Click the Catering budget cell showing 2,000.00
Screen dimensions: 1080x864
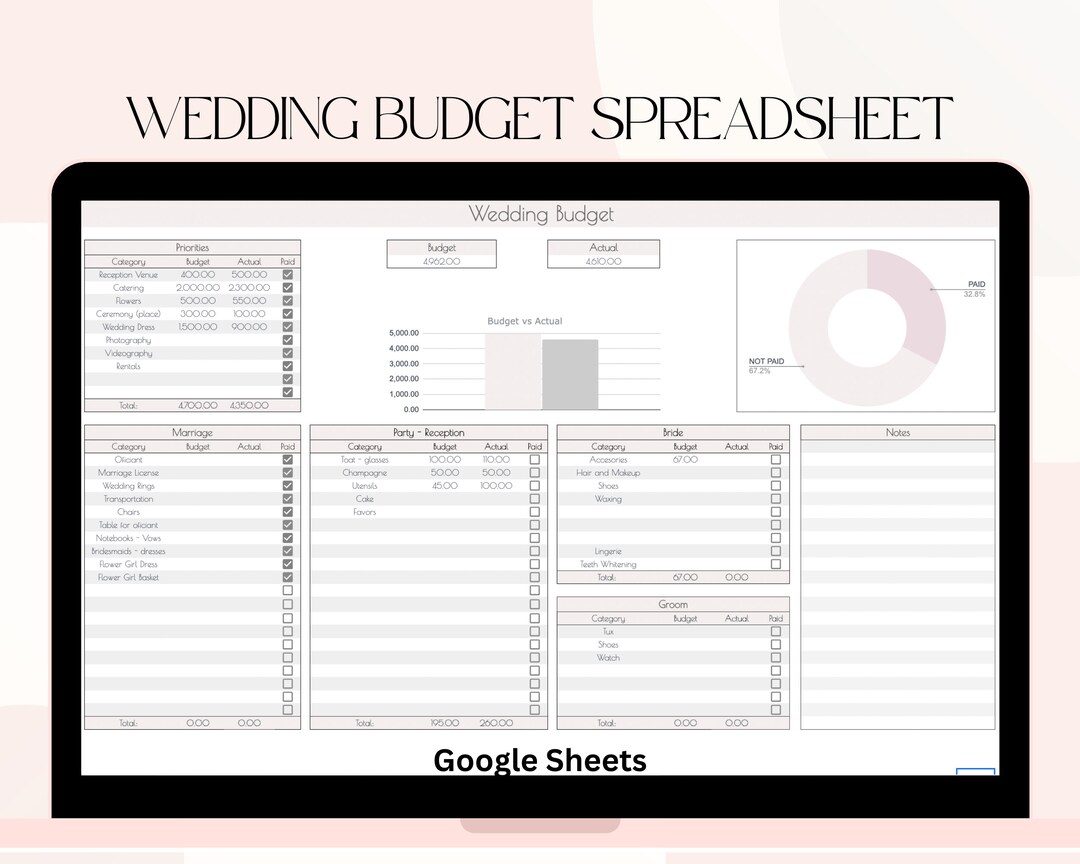coord(197,287)
